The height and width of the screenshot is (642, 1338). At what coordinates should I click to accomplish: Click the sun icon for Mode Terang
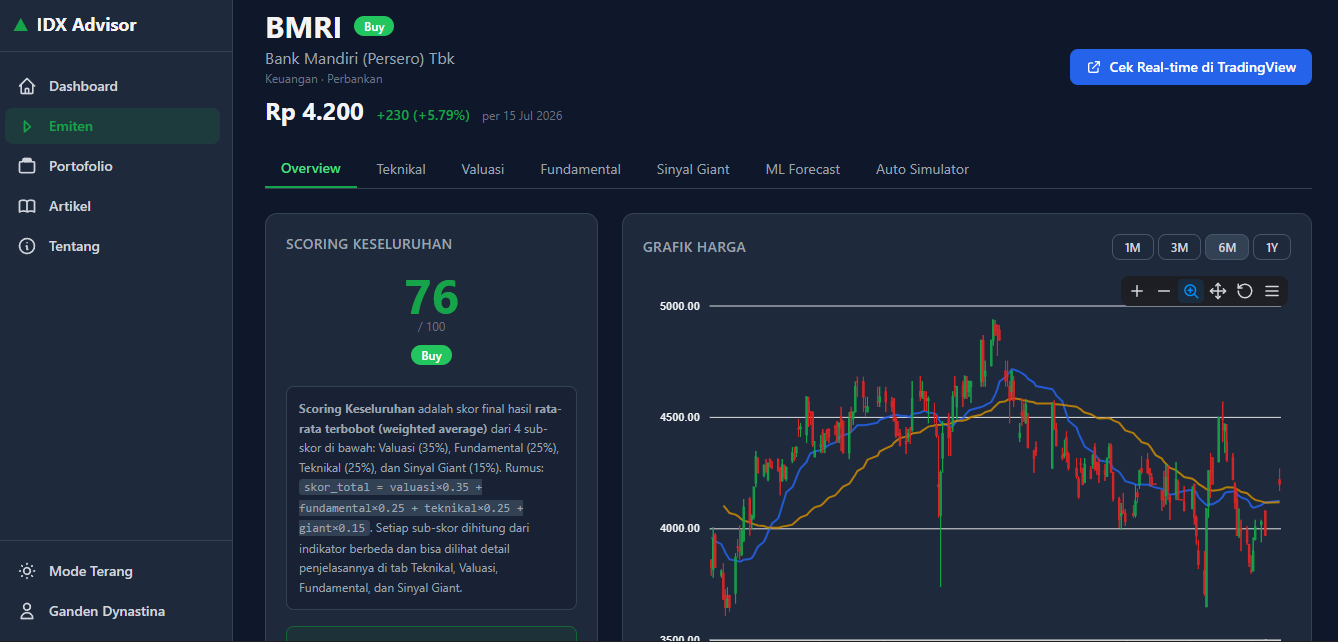[27, 571]
